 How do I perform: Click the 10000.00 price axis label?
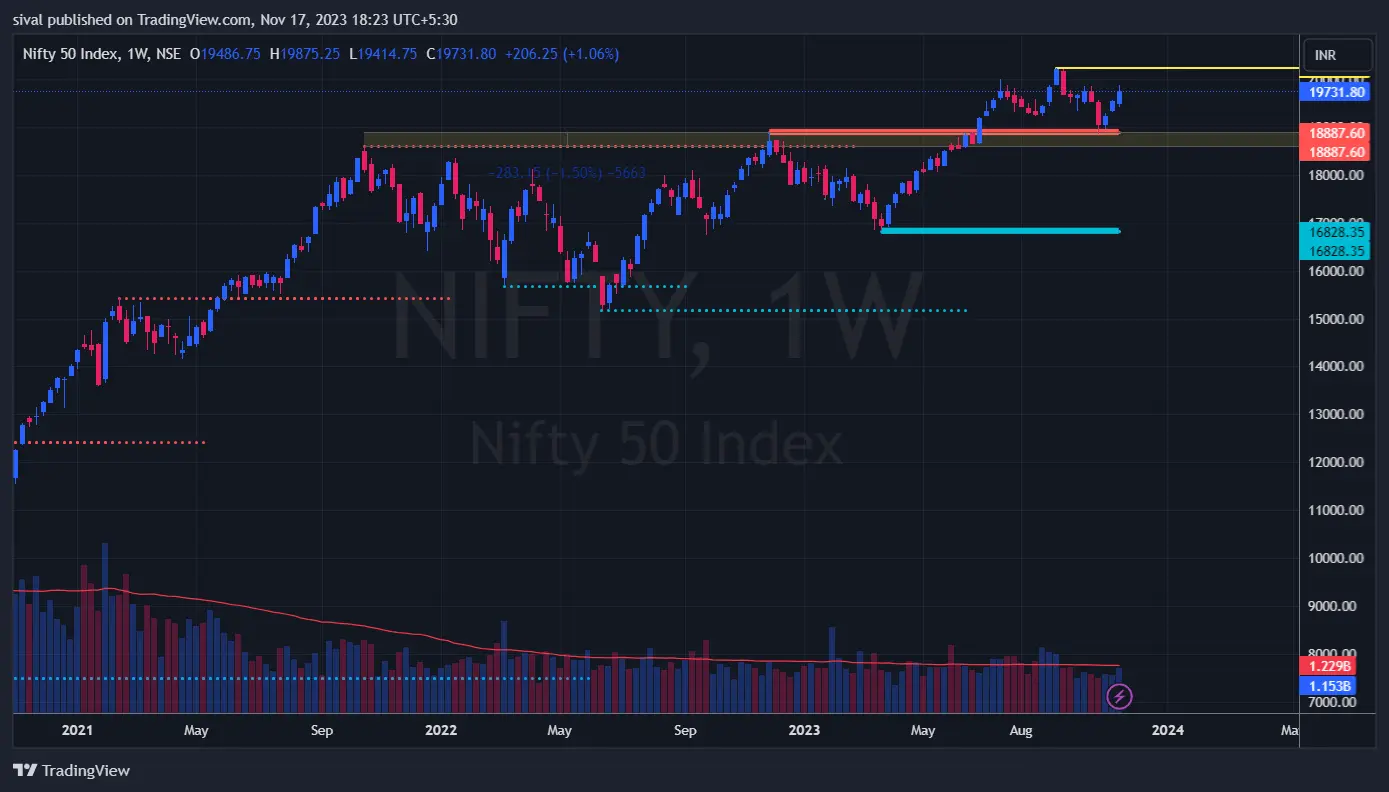pyautogui.click(x=1334, y=558)
